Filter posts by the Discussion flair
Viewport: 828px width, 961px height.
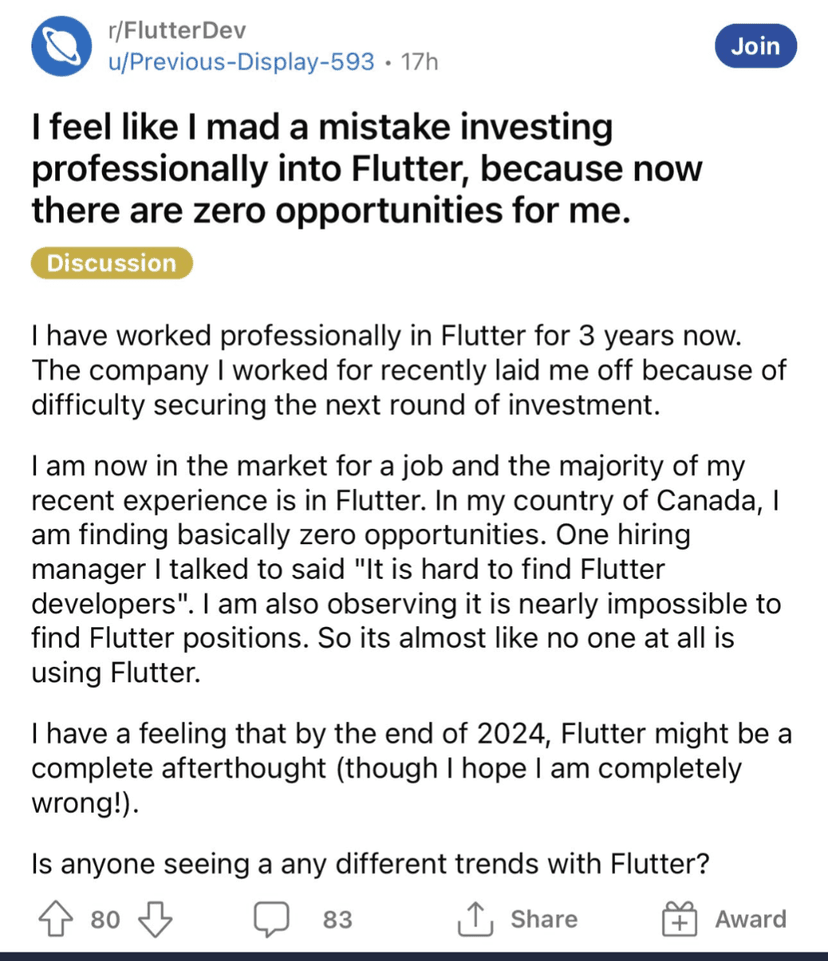112,263
